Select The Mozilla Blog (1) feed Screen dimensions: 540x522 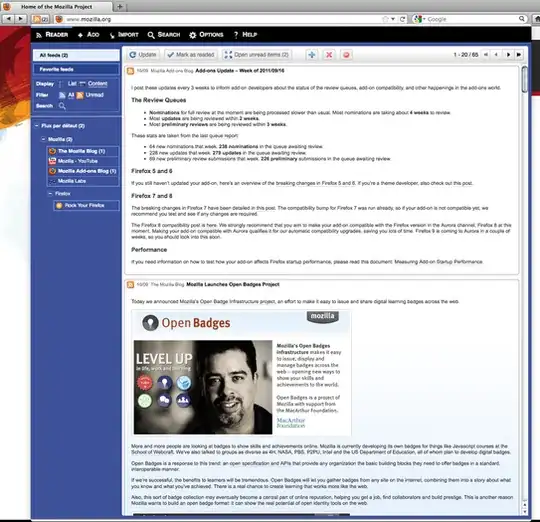tap(83, 151)
